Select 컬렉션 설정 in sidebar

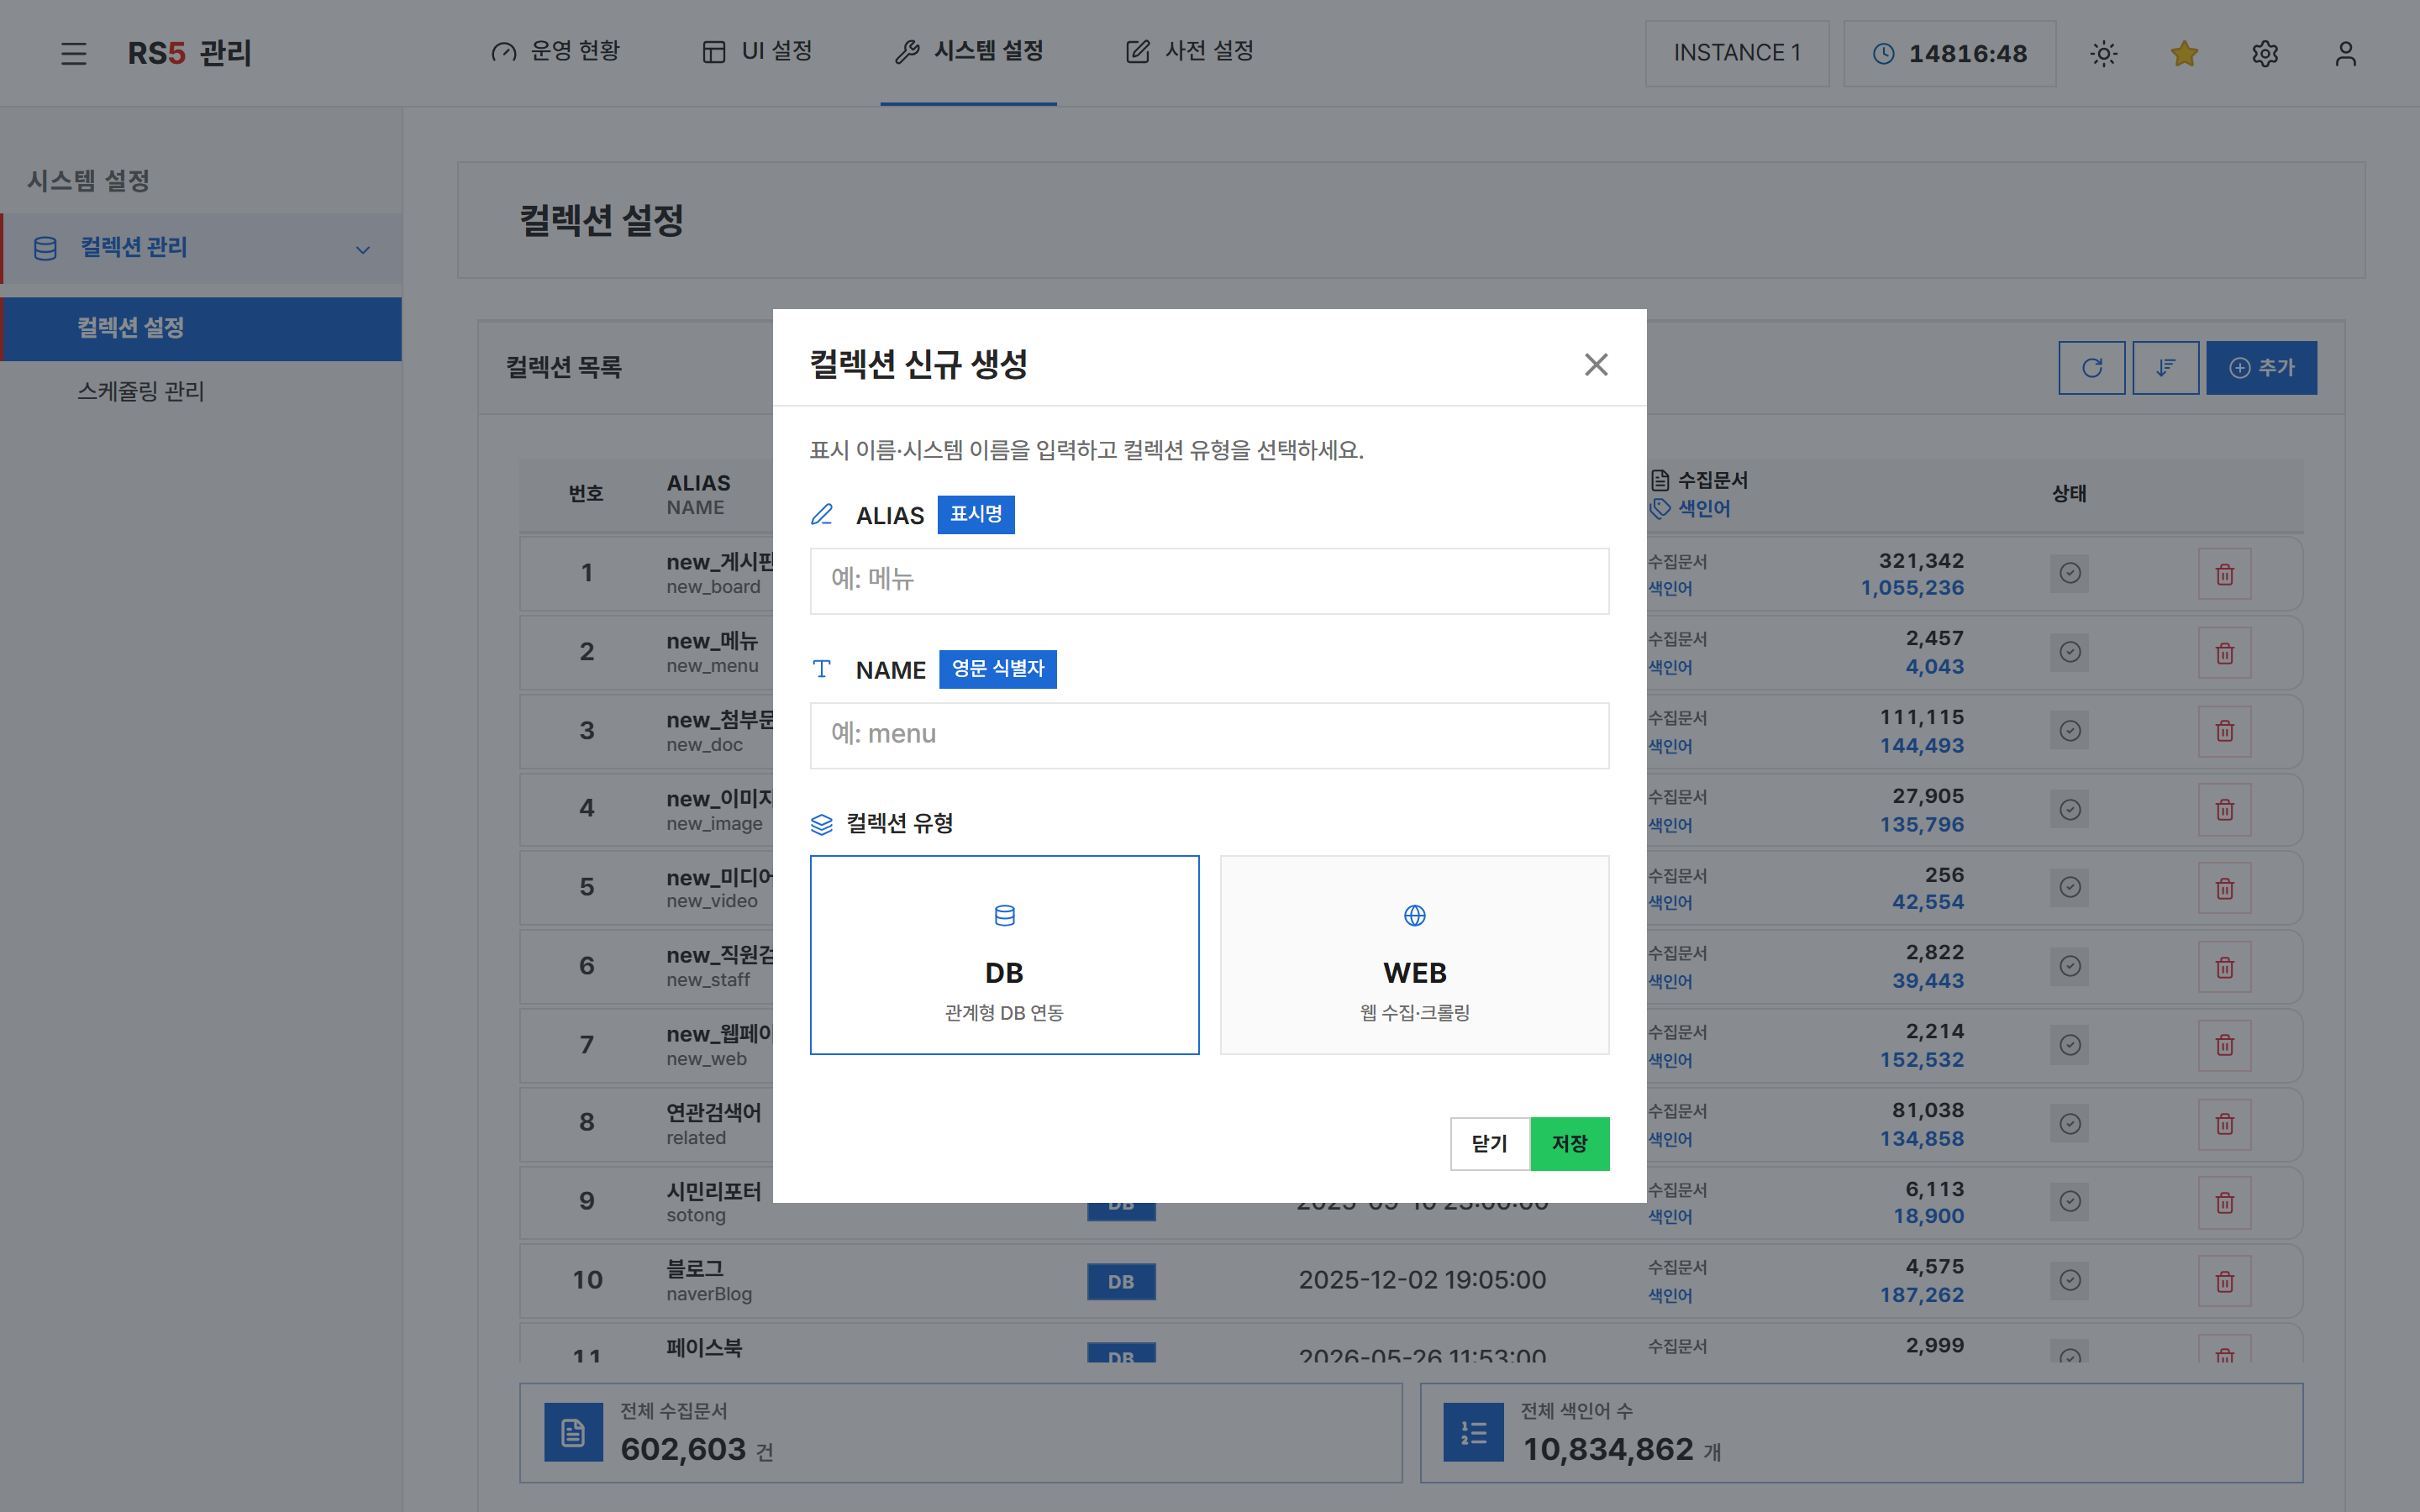pos(201,328)
